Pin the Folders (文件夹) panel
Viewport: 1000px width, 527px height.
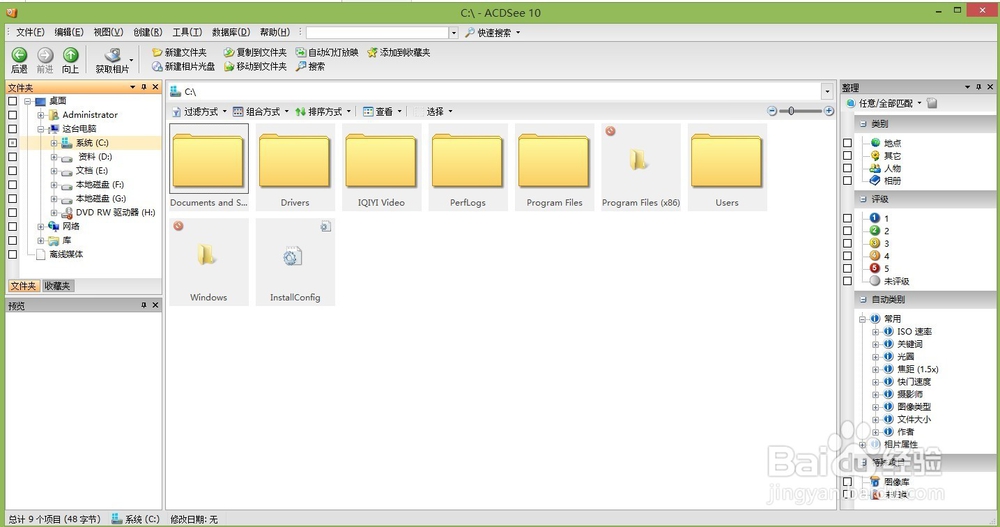pyautogui.click(x=143, y=87)
